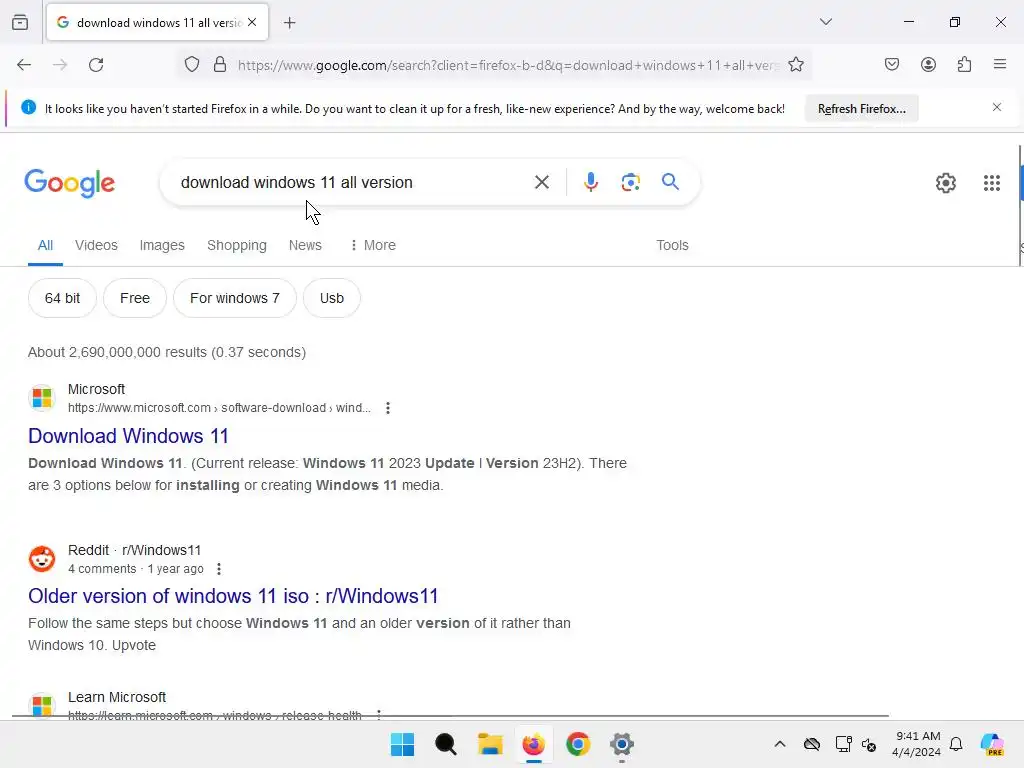Apply the For windows 7 chip

click(234, 298)
